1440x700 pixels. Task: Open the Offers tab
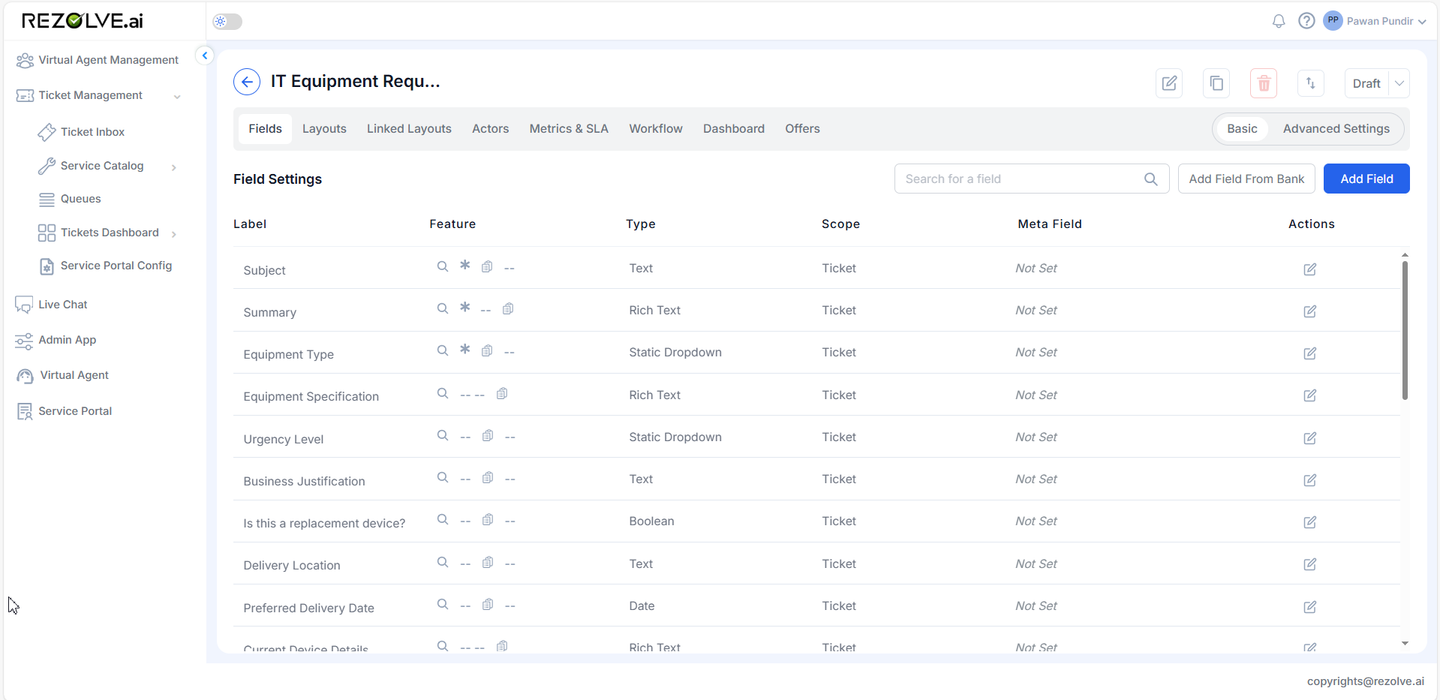pyautogui.click(x=802, y=128)
